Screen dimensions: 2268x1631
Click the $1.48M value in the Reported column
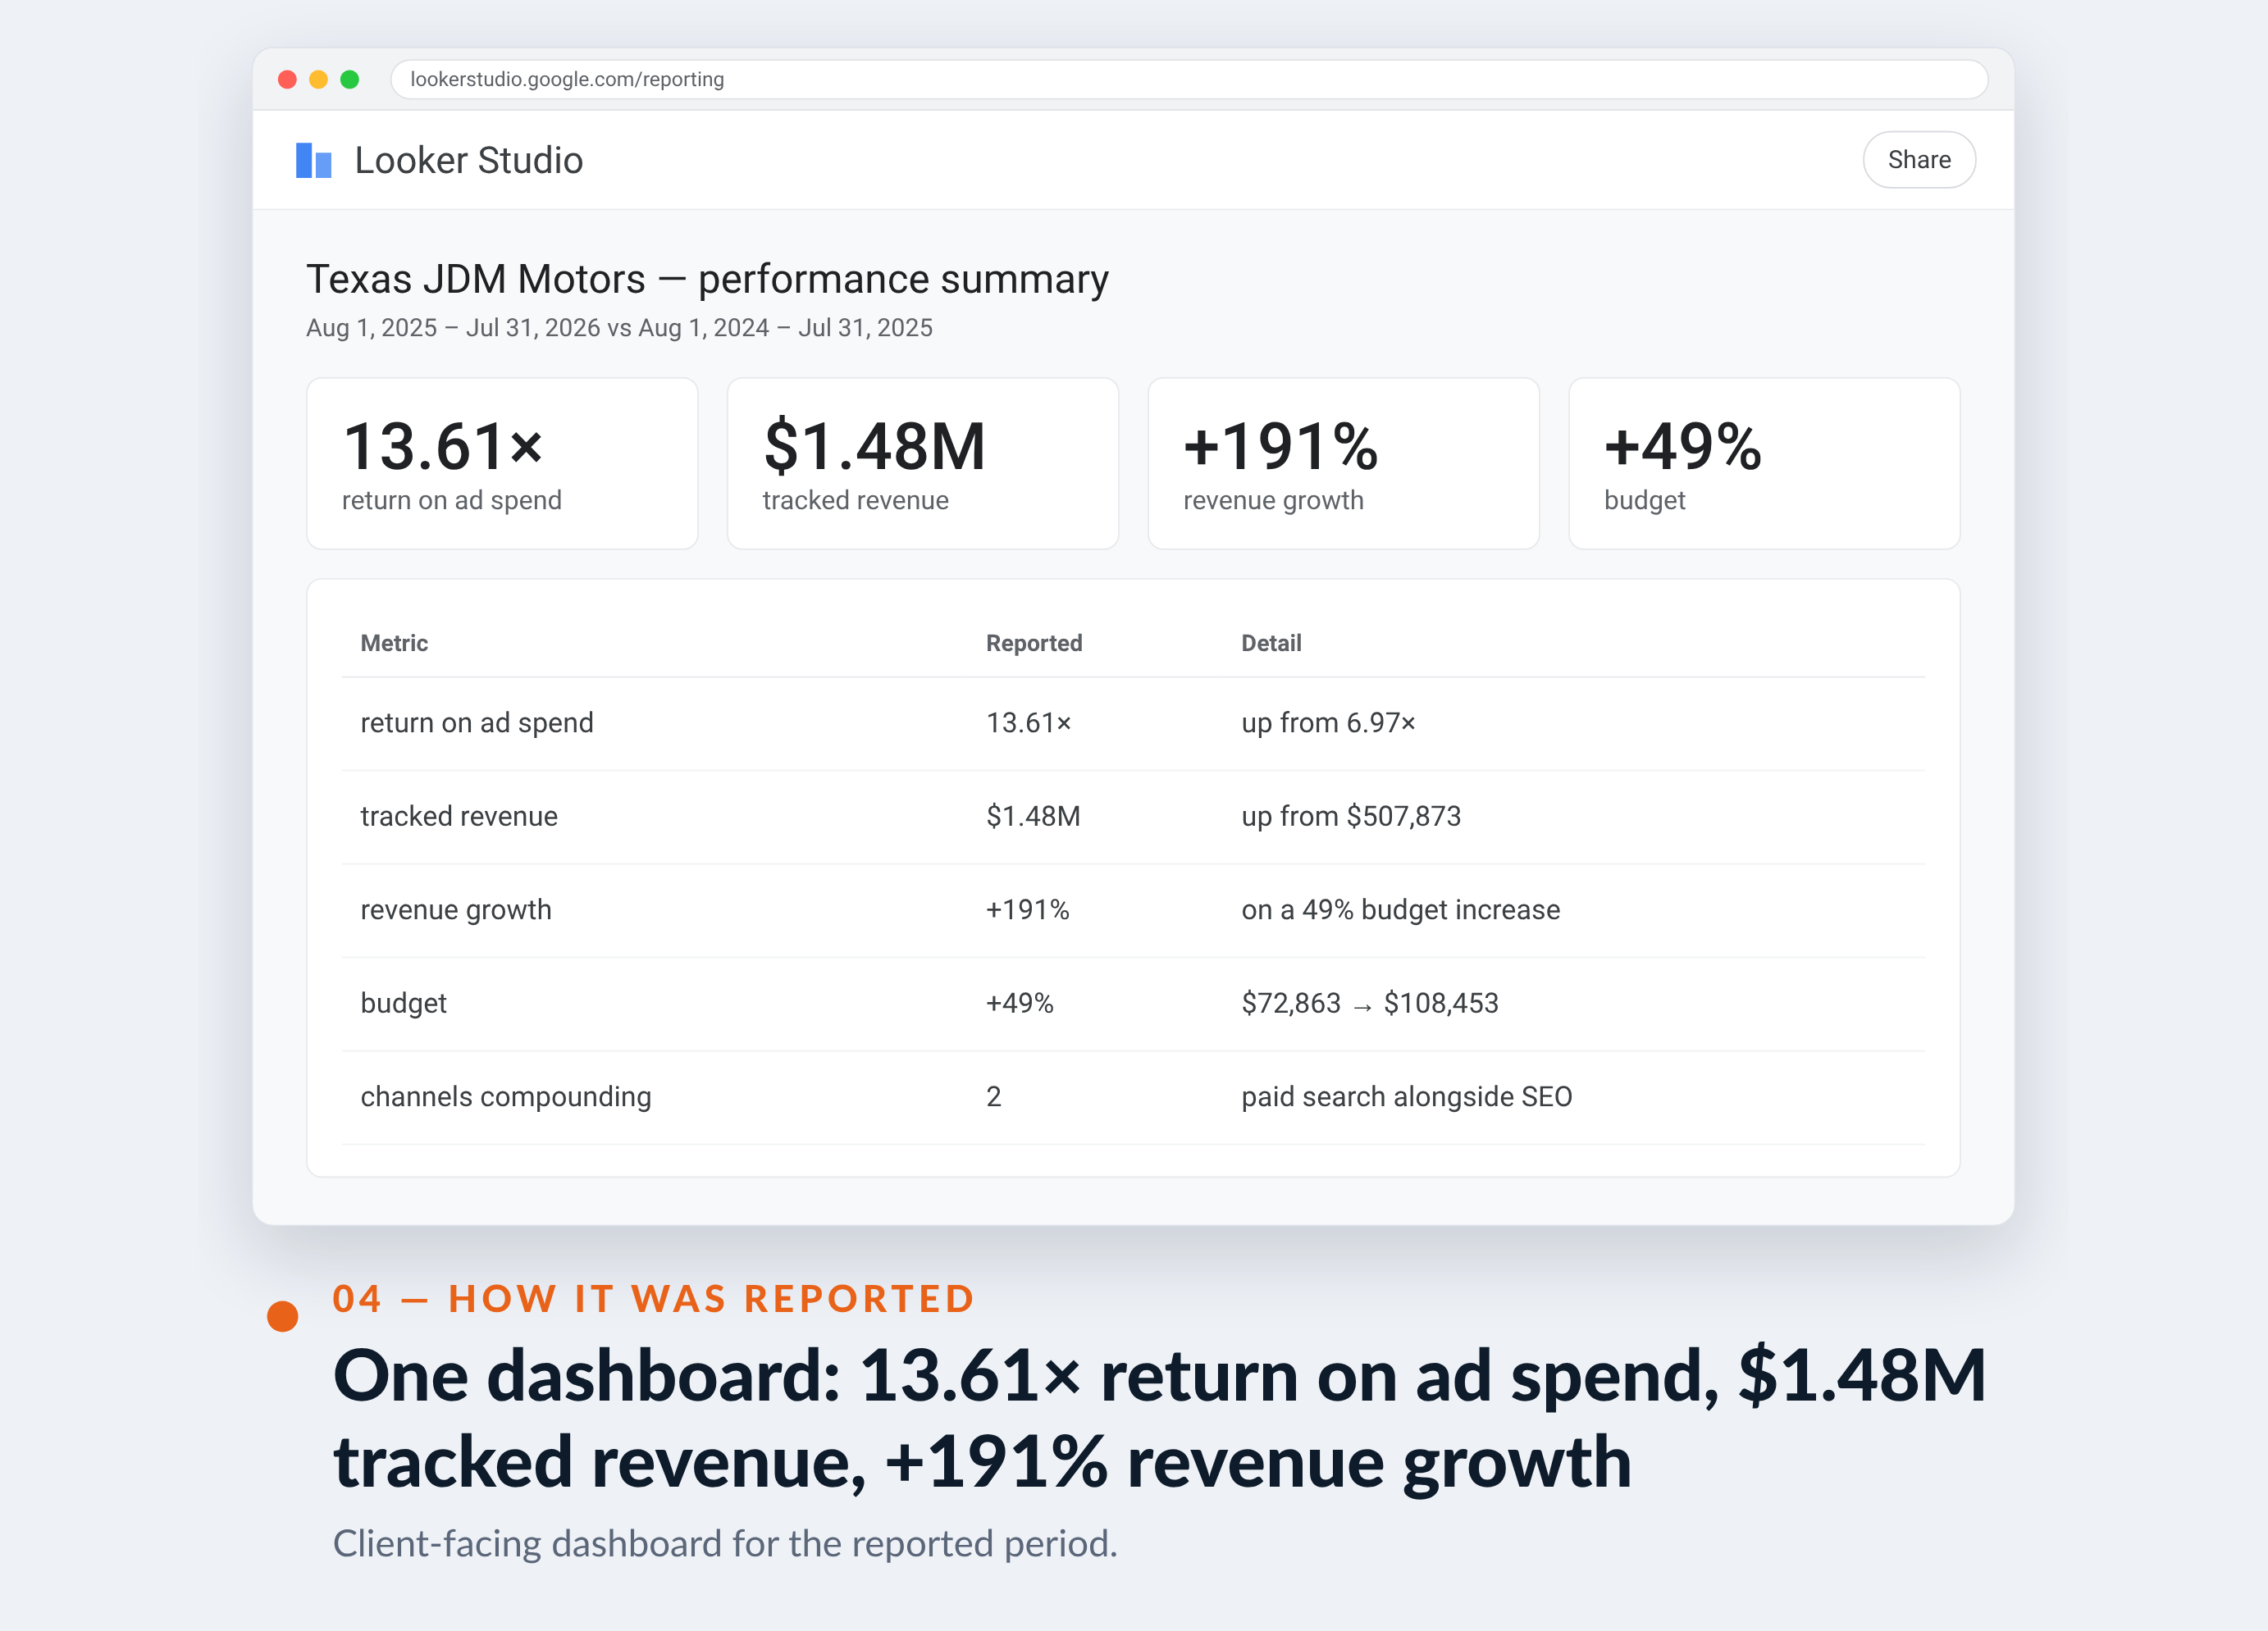(x=1033, y=816)
